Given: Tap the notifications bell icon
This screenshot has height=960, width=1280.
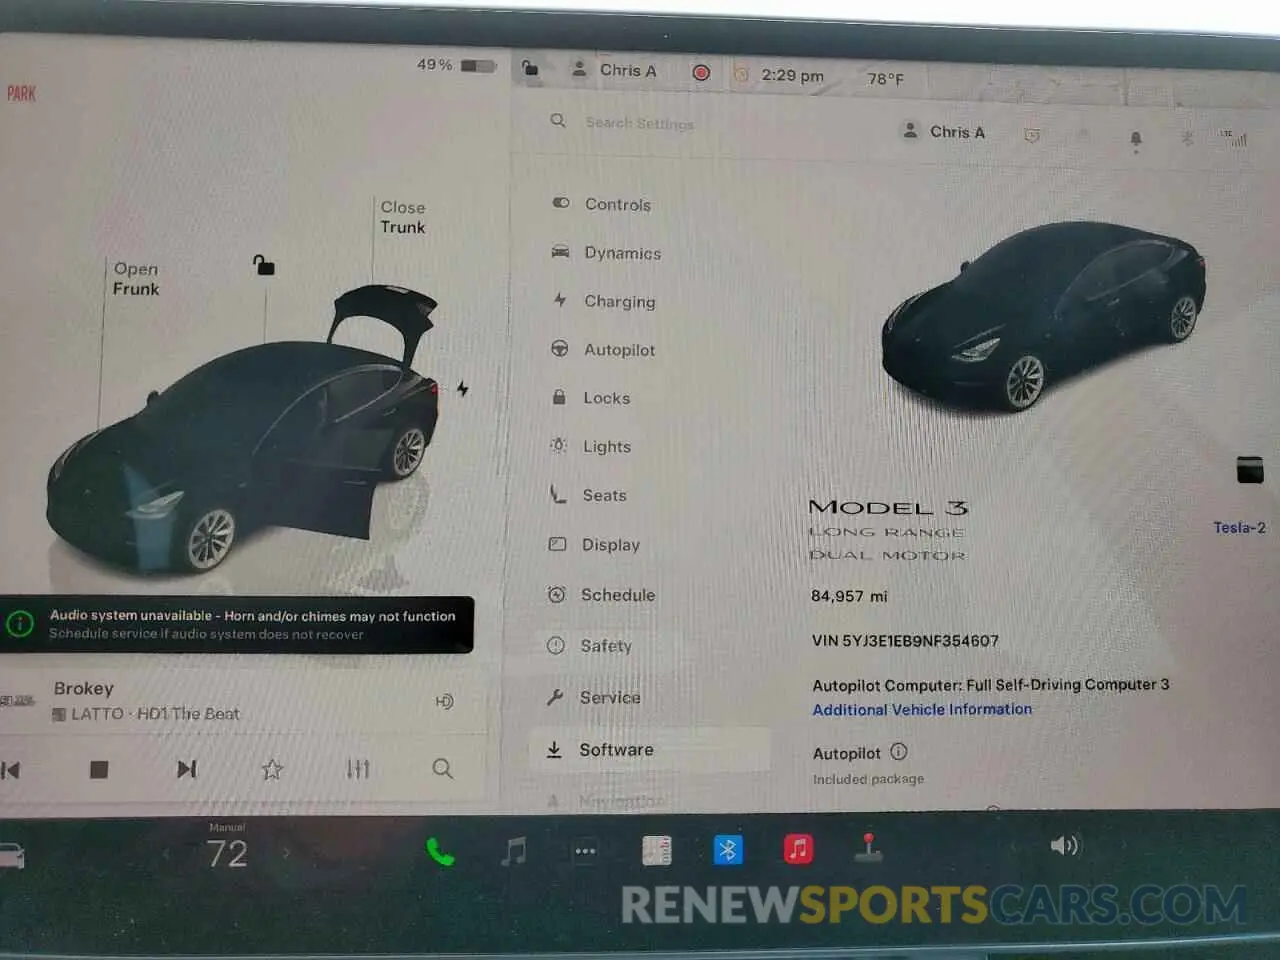Looking at the screenshot, I should pyautogui.click(x=1136, y=140).
